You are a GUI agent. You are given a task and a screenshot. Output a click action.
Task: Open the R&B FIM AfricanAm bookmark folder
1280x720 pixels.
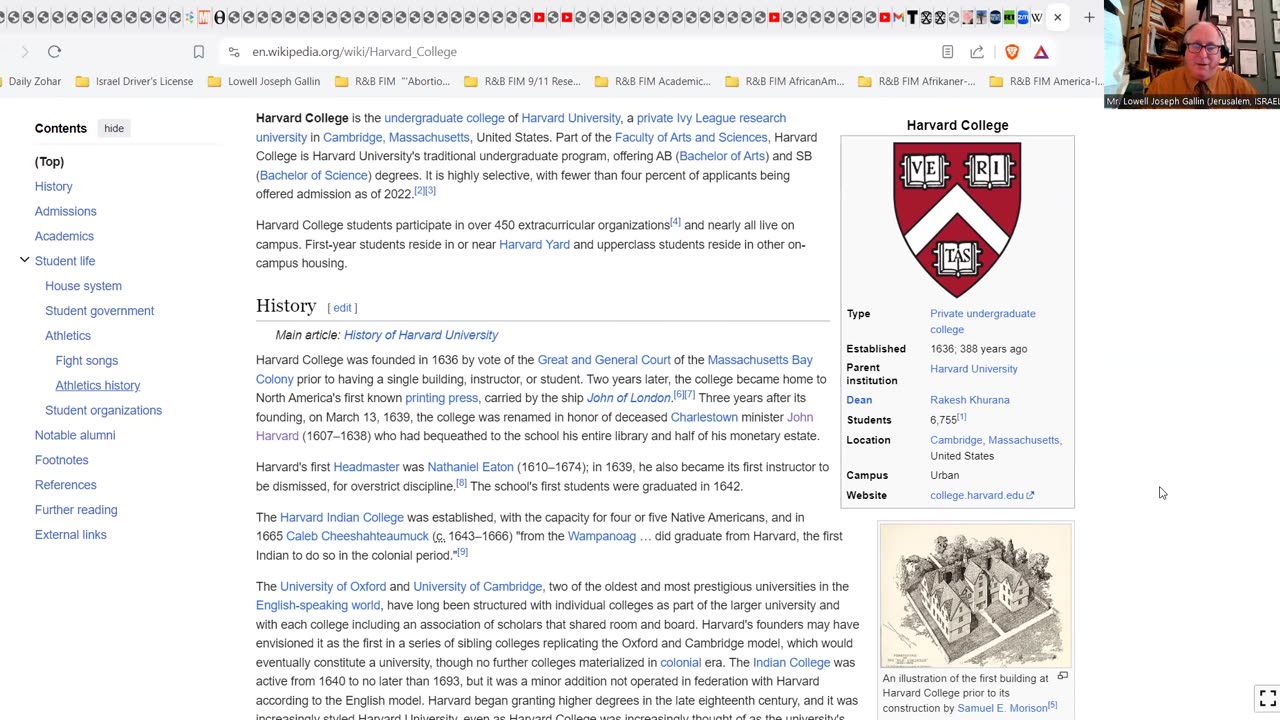[x=785, y=81]
